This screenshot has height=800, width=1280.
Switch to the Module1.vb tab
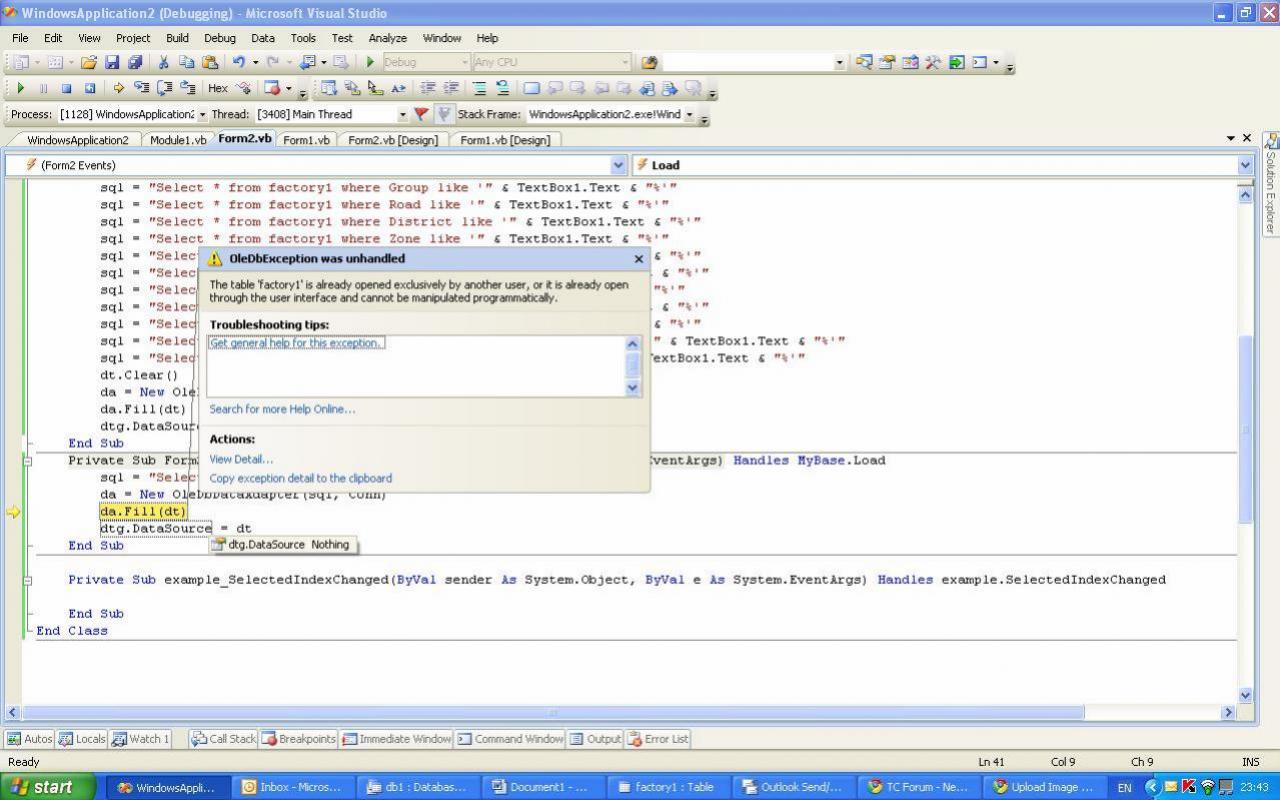[177, 140]
